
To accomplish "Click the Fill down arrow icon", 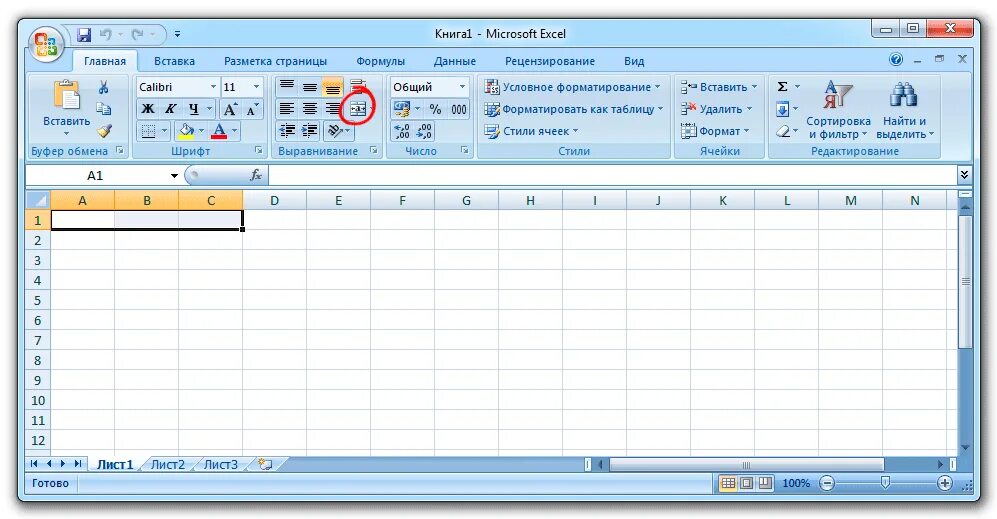I will coord(783,109).
